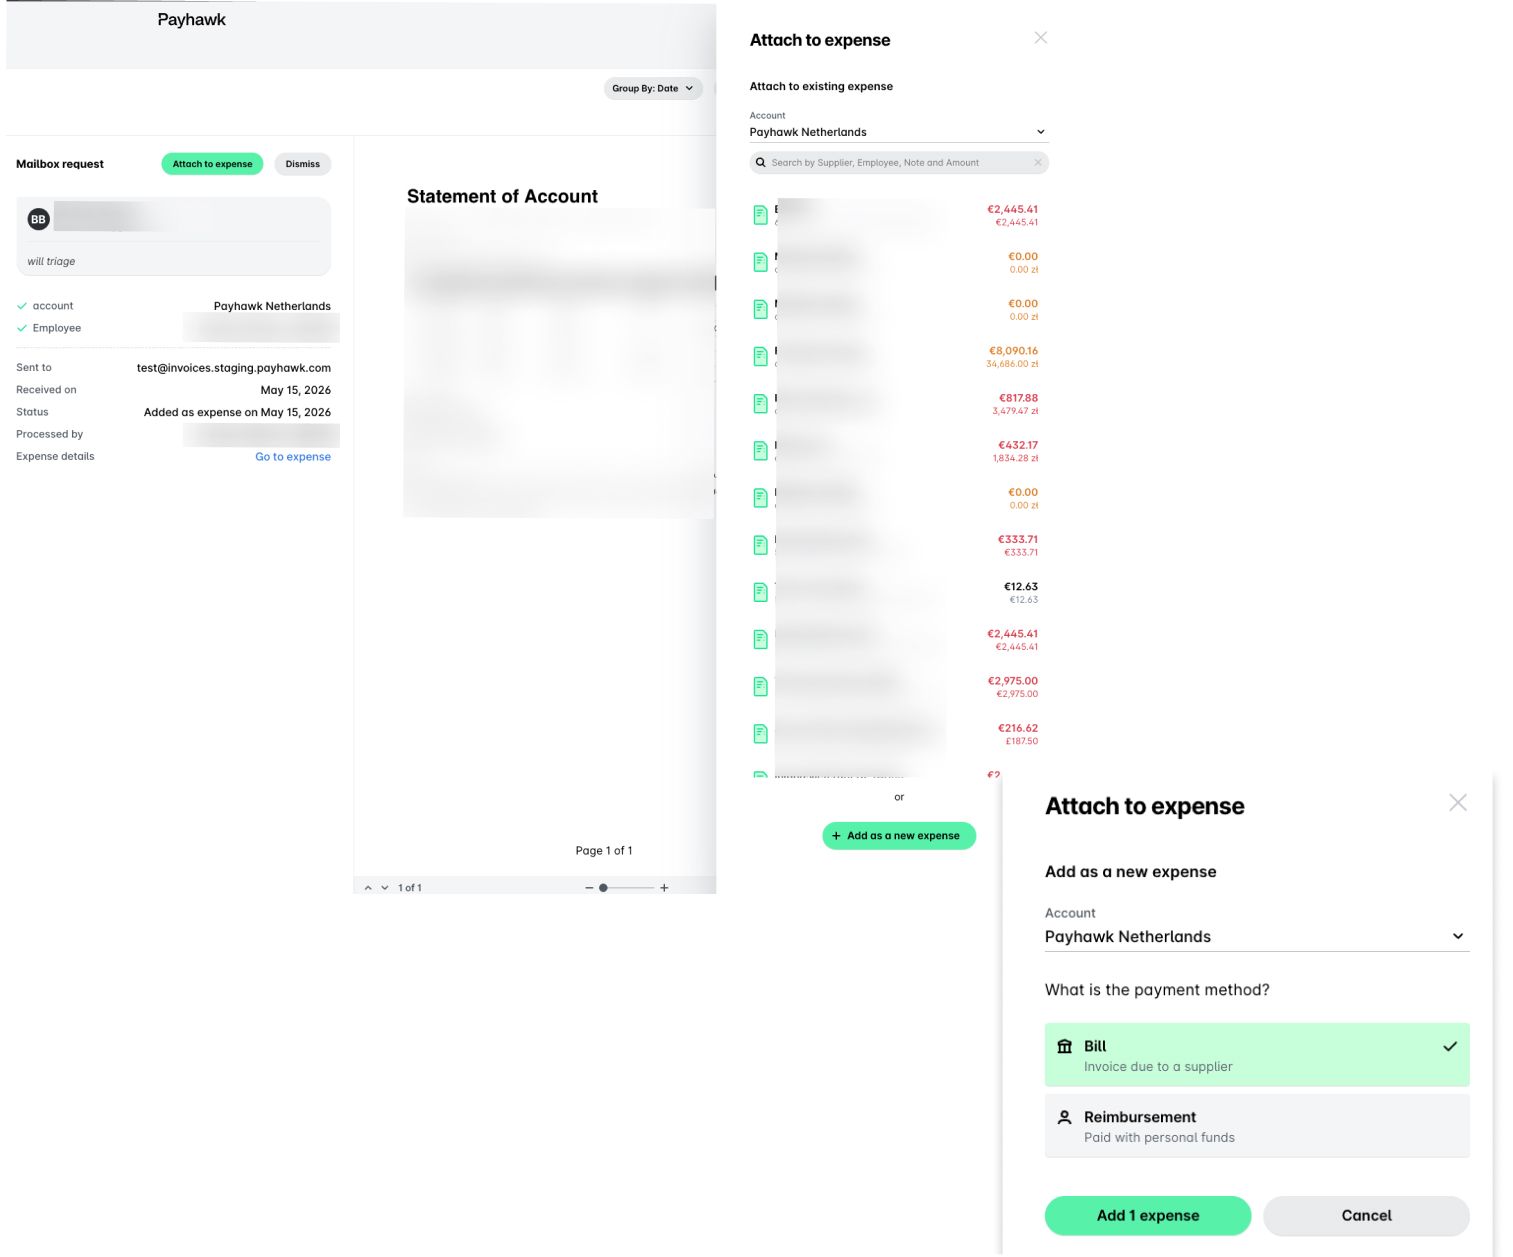
Task: Click the Attach to expense button beside Dismiss
Action: pos(212,164)
